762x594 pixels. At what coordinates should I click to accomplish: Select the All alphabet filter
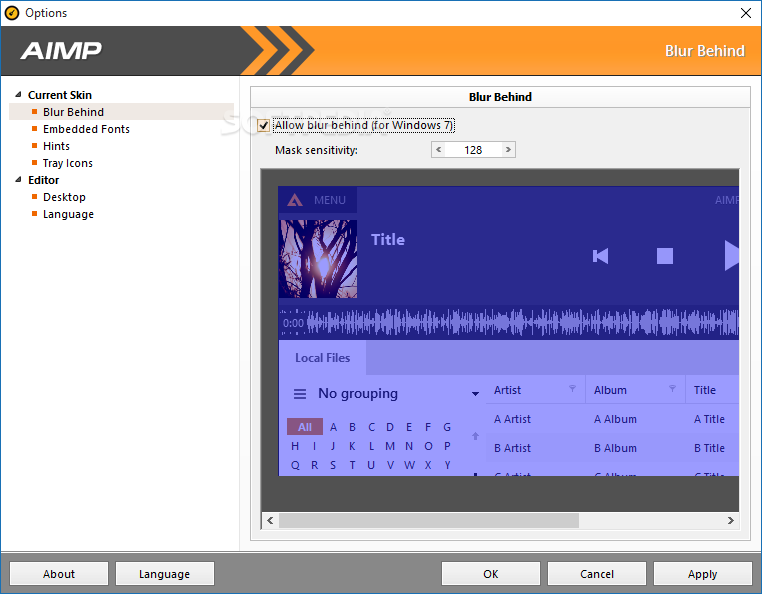305,427
